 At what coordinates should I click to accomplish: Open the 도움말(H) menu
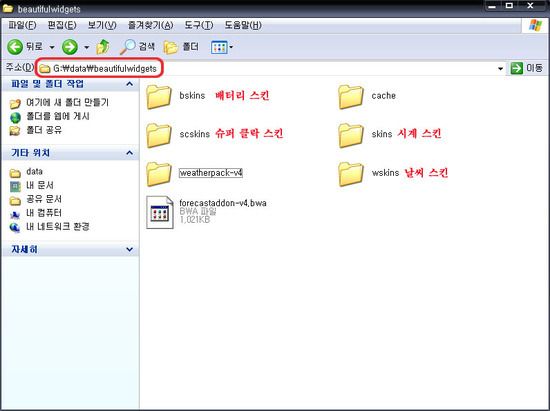[x=243, y=25]
